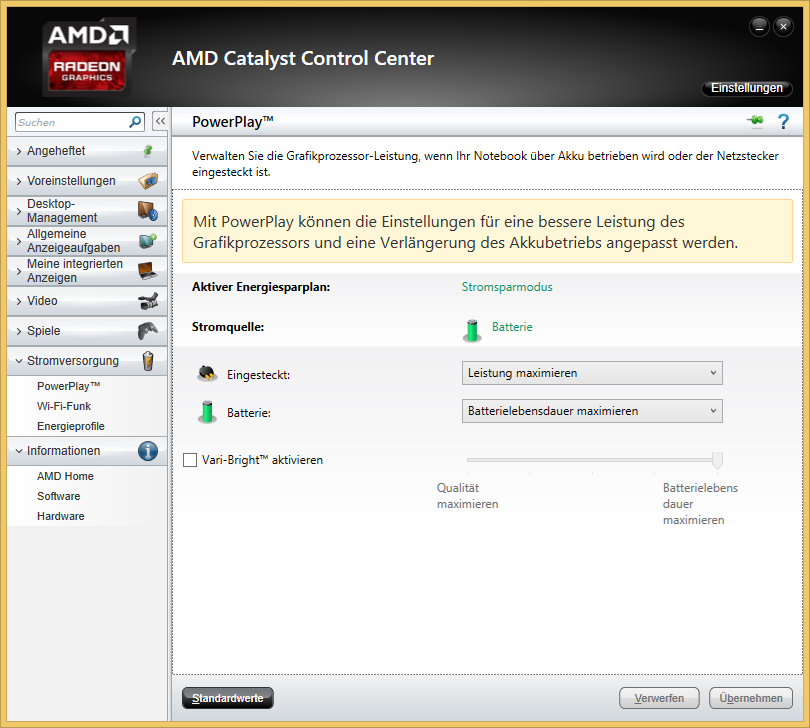The image size is (810, 728).
Task: Open the Energieprofile page
Action: tap(70, 426)
